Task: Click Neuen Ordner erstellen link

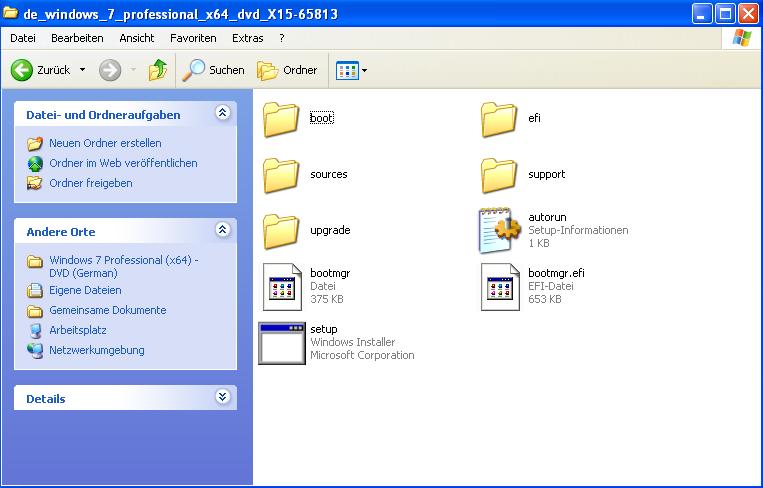Action: tap(105, 143)
